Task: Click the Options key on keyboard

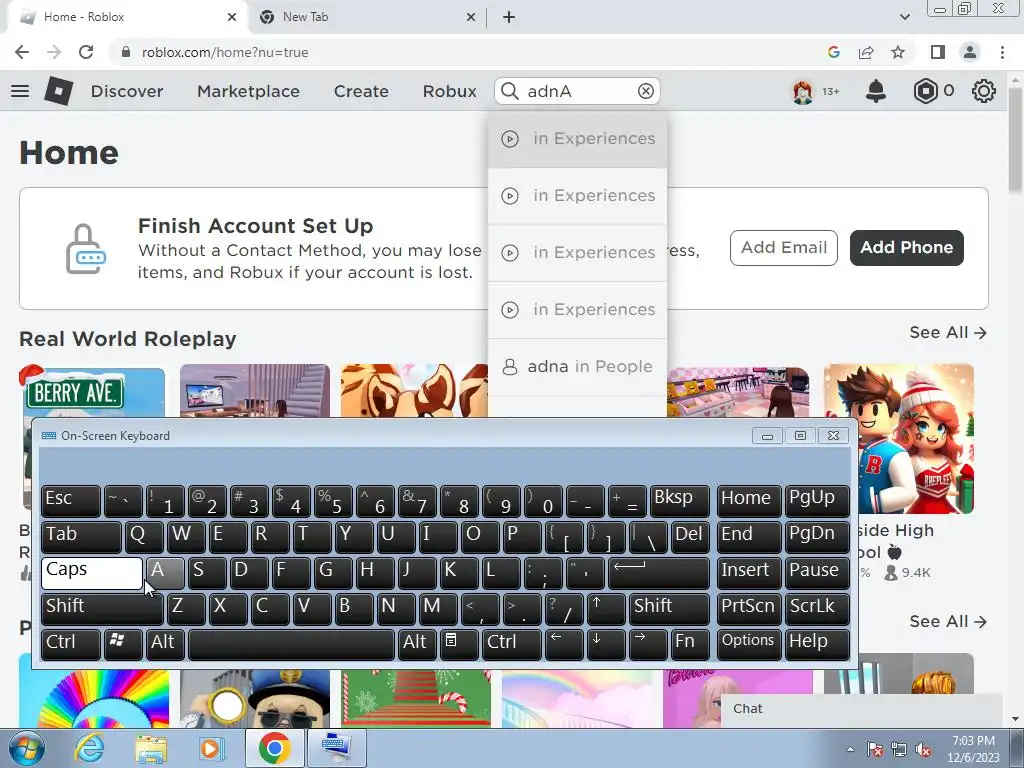Action: 748,645
